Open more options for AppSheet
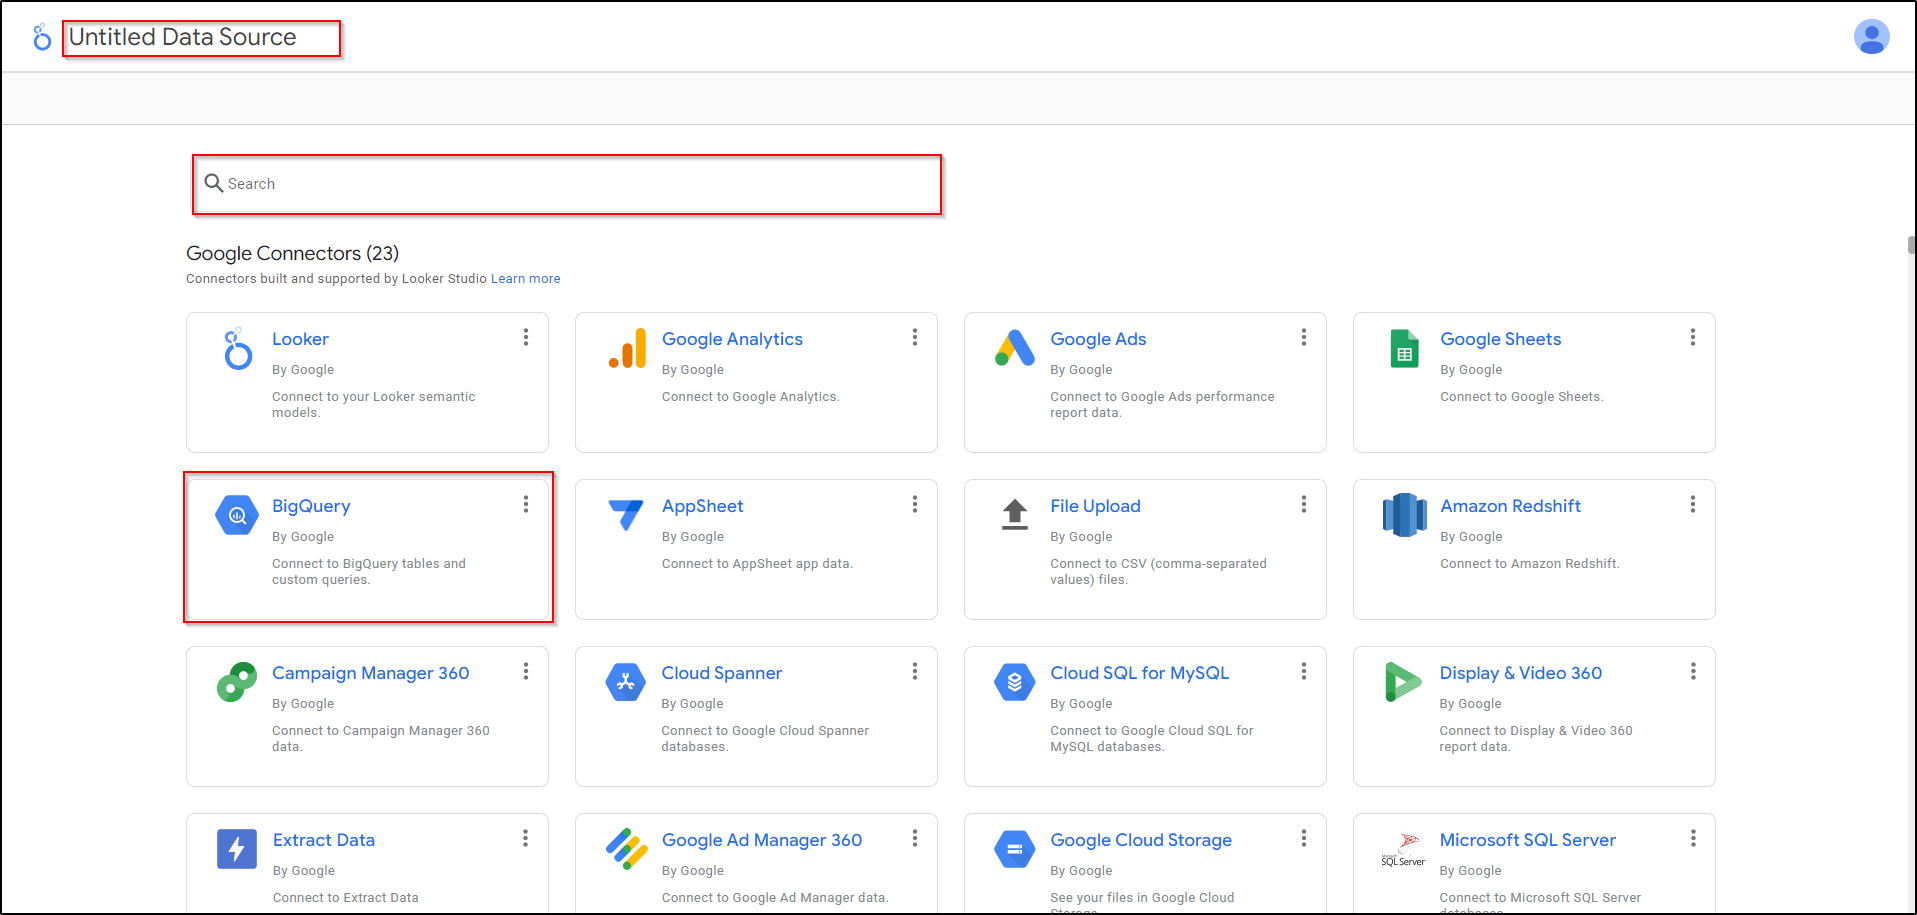The width and height of the screenshot is (1917, 915). click(915, 505)
